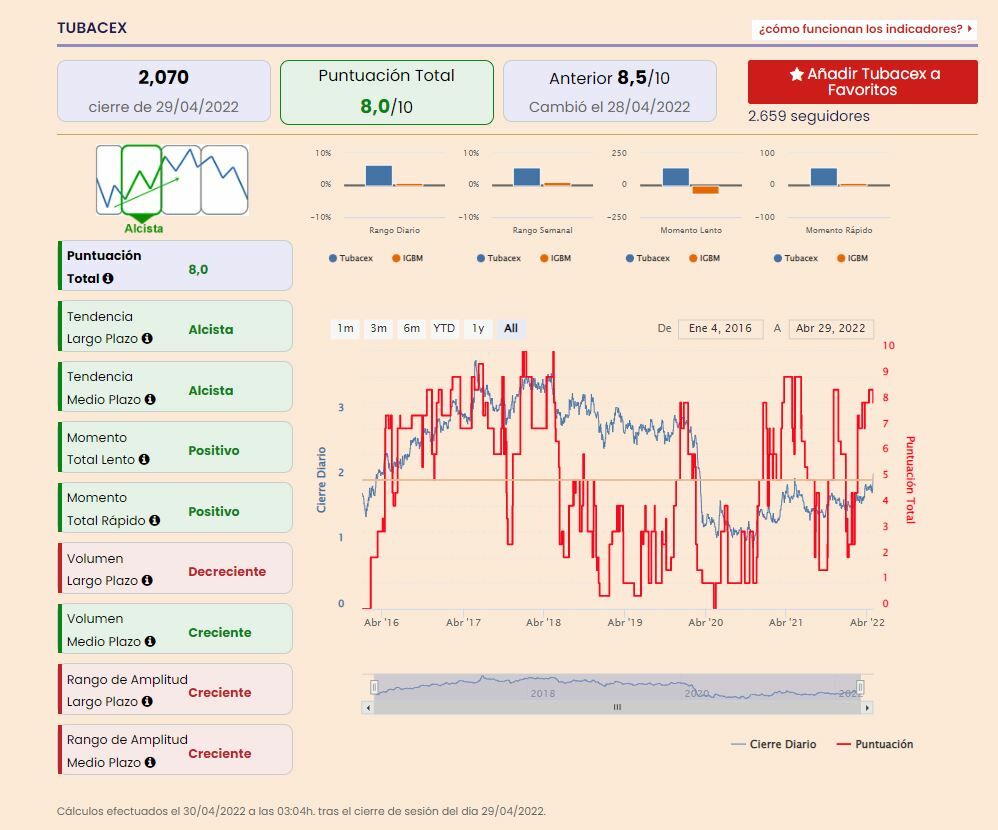Toggle IGBM legend in the Momento Rápido chart
Screen dimensions: 998x830
click(x=852, y=258)
